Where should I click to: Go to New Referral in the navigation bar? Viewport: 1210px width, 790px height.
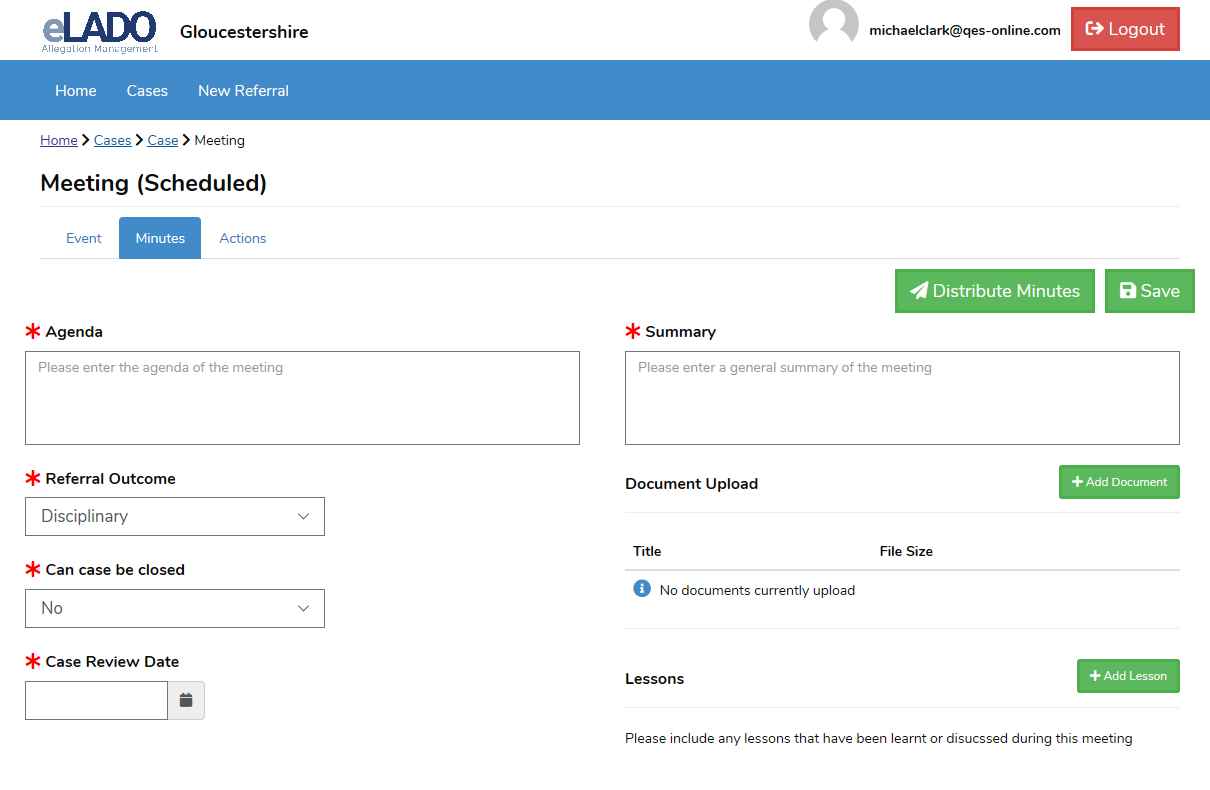(x=243, y=90)
